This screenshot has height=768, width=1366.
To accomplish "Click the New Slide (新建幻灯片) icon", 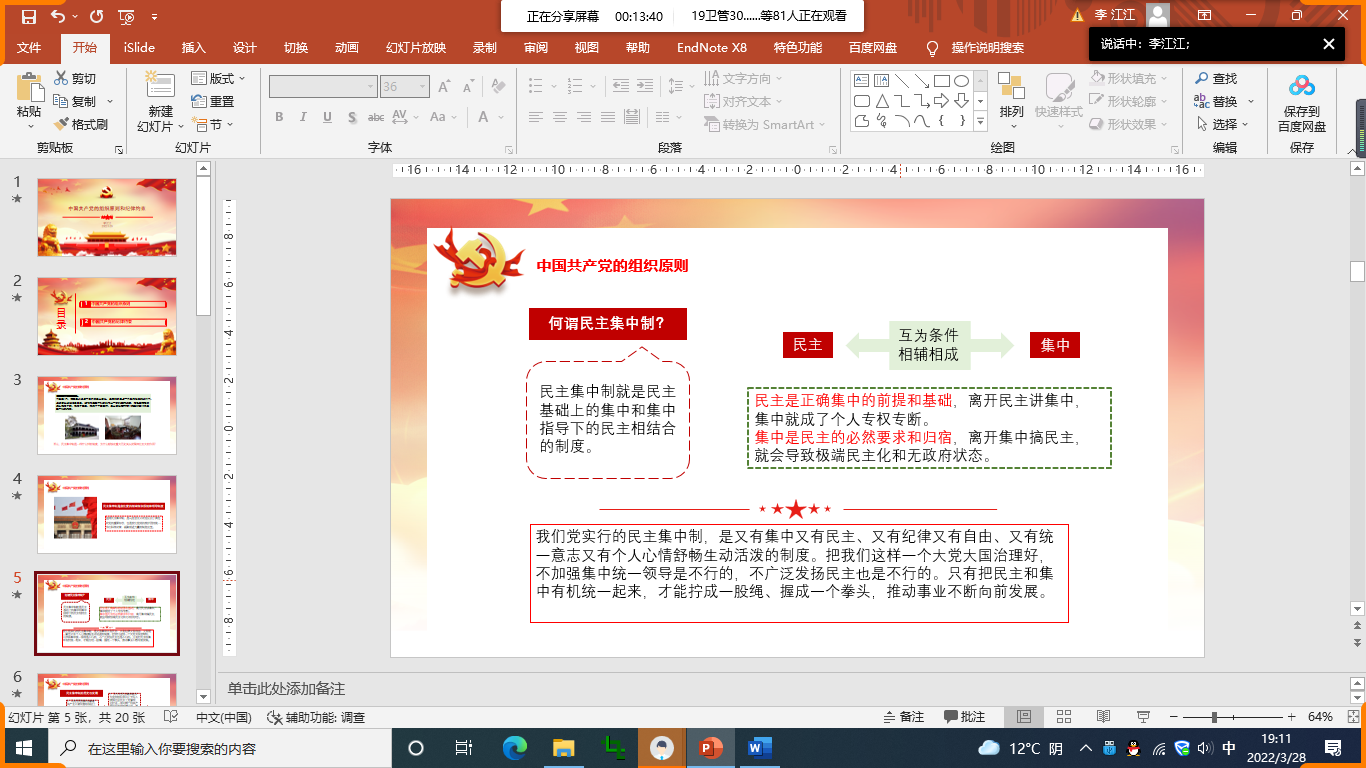I will point(160,88).
